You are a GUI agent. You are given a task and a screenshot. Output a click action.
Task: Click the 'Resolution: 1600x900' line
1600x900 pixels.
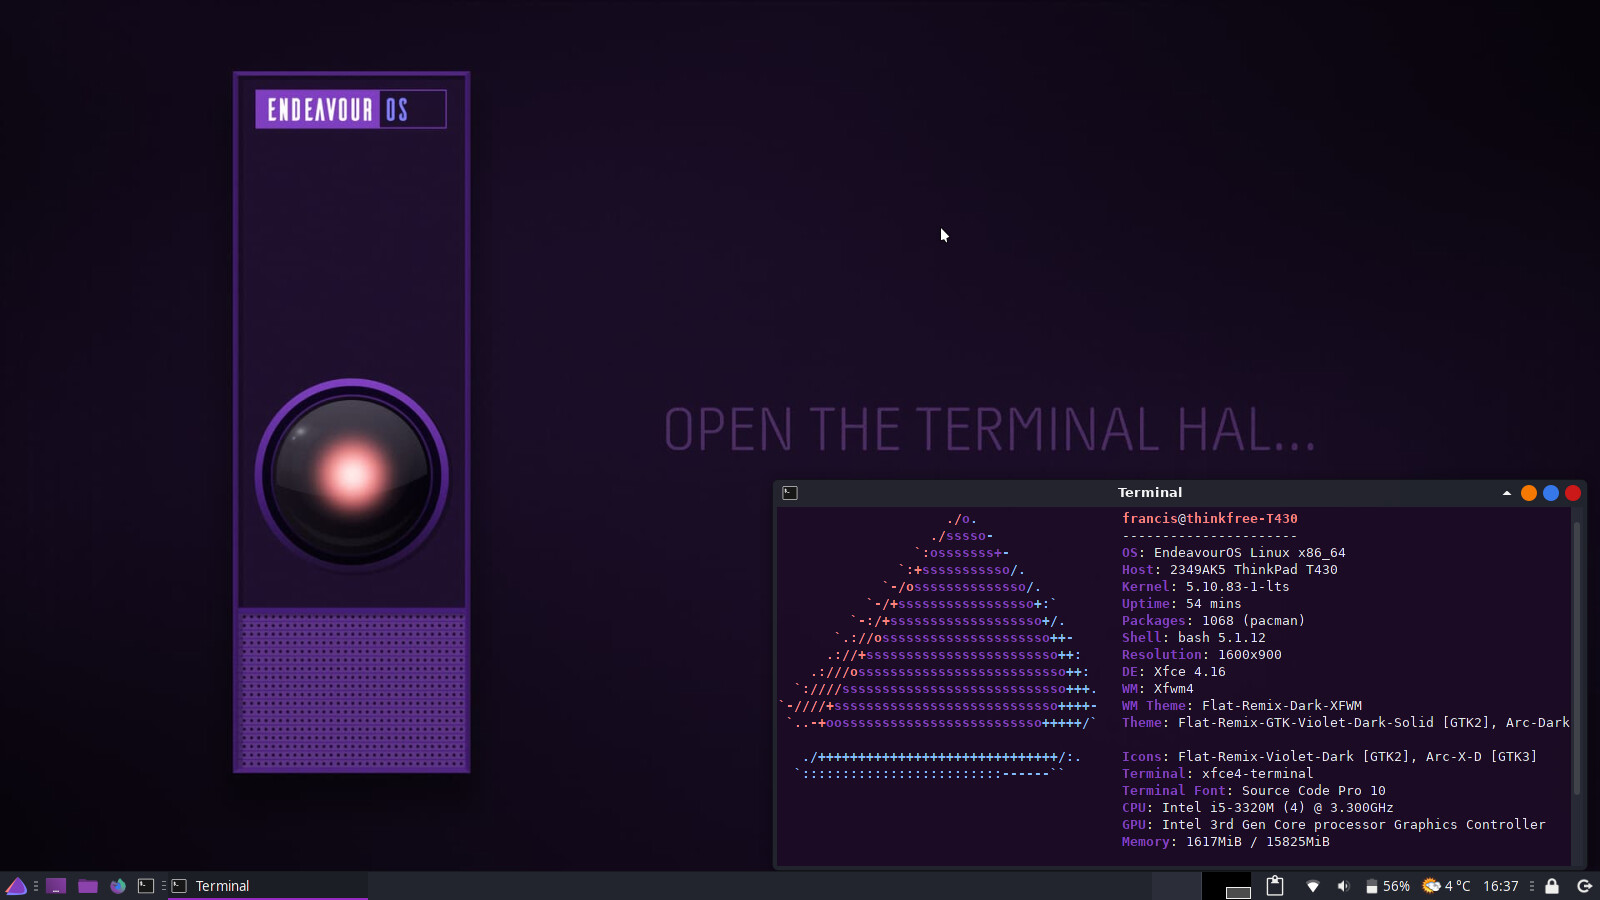pos(1202,655)
